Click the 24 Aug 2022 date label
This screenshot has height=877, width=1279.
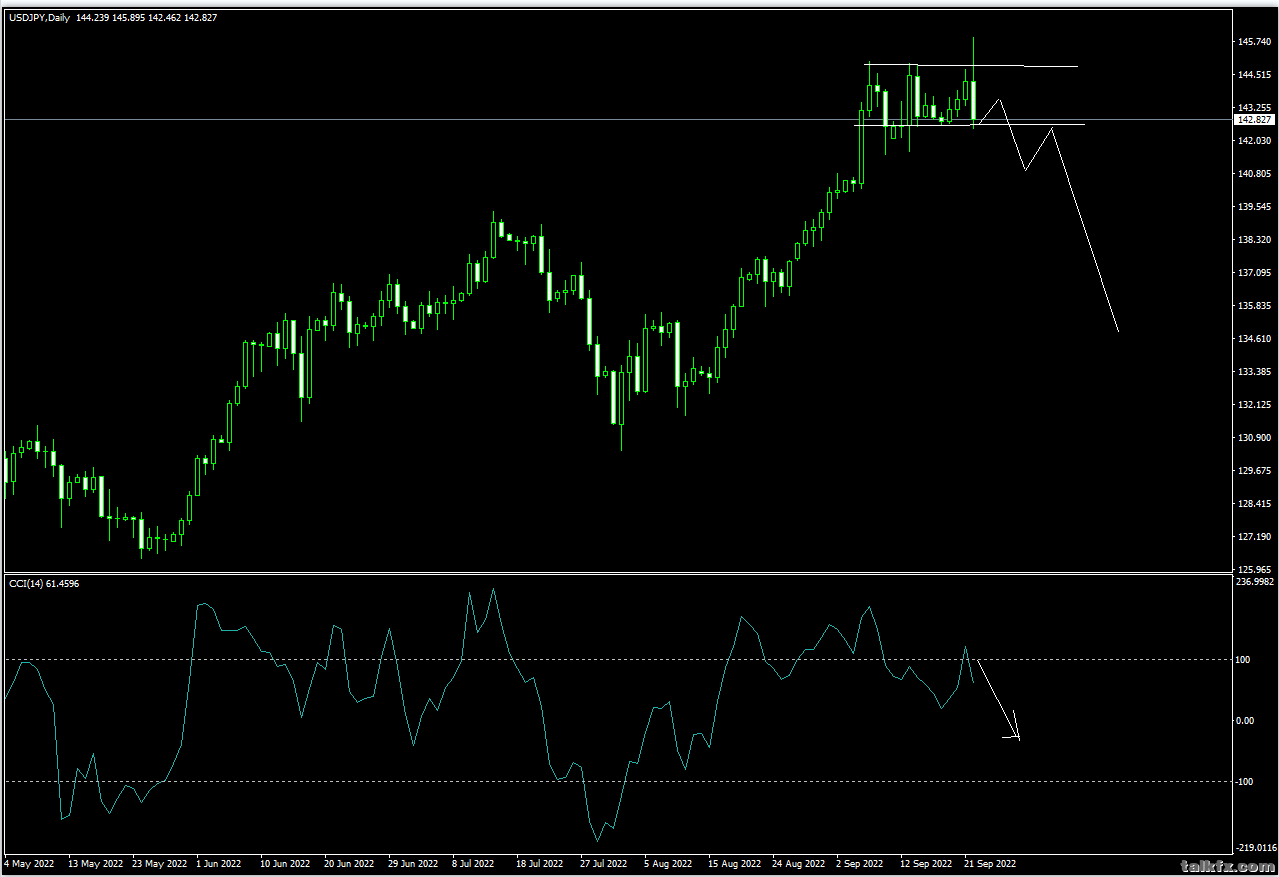click(799, 863)
